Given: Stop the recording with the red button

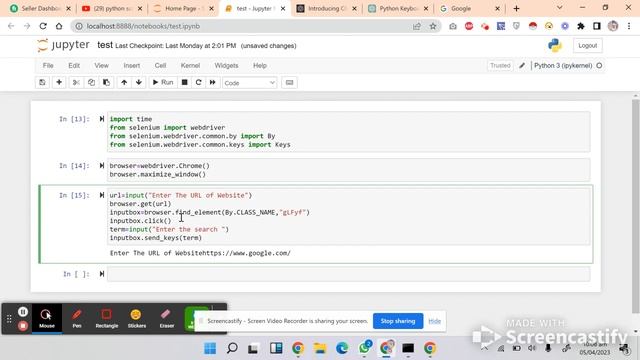Looking at the screenshot, I should click(23, 326).
